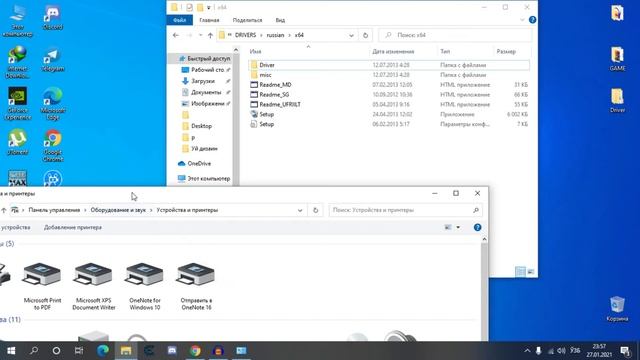
Task: Open the Recycle Bin on the desktop
Action: pyautogui.click(x=617, y=309)
